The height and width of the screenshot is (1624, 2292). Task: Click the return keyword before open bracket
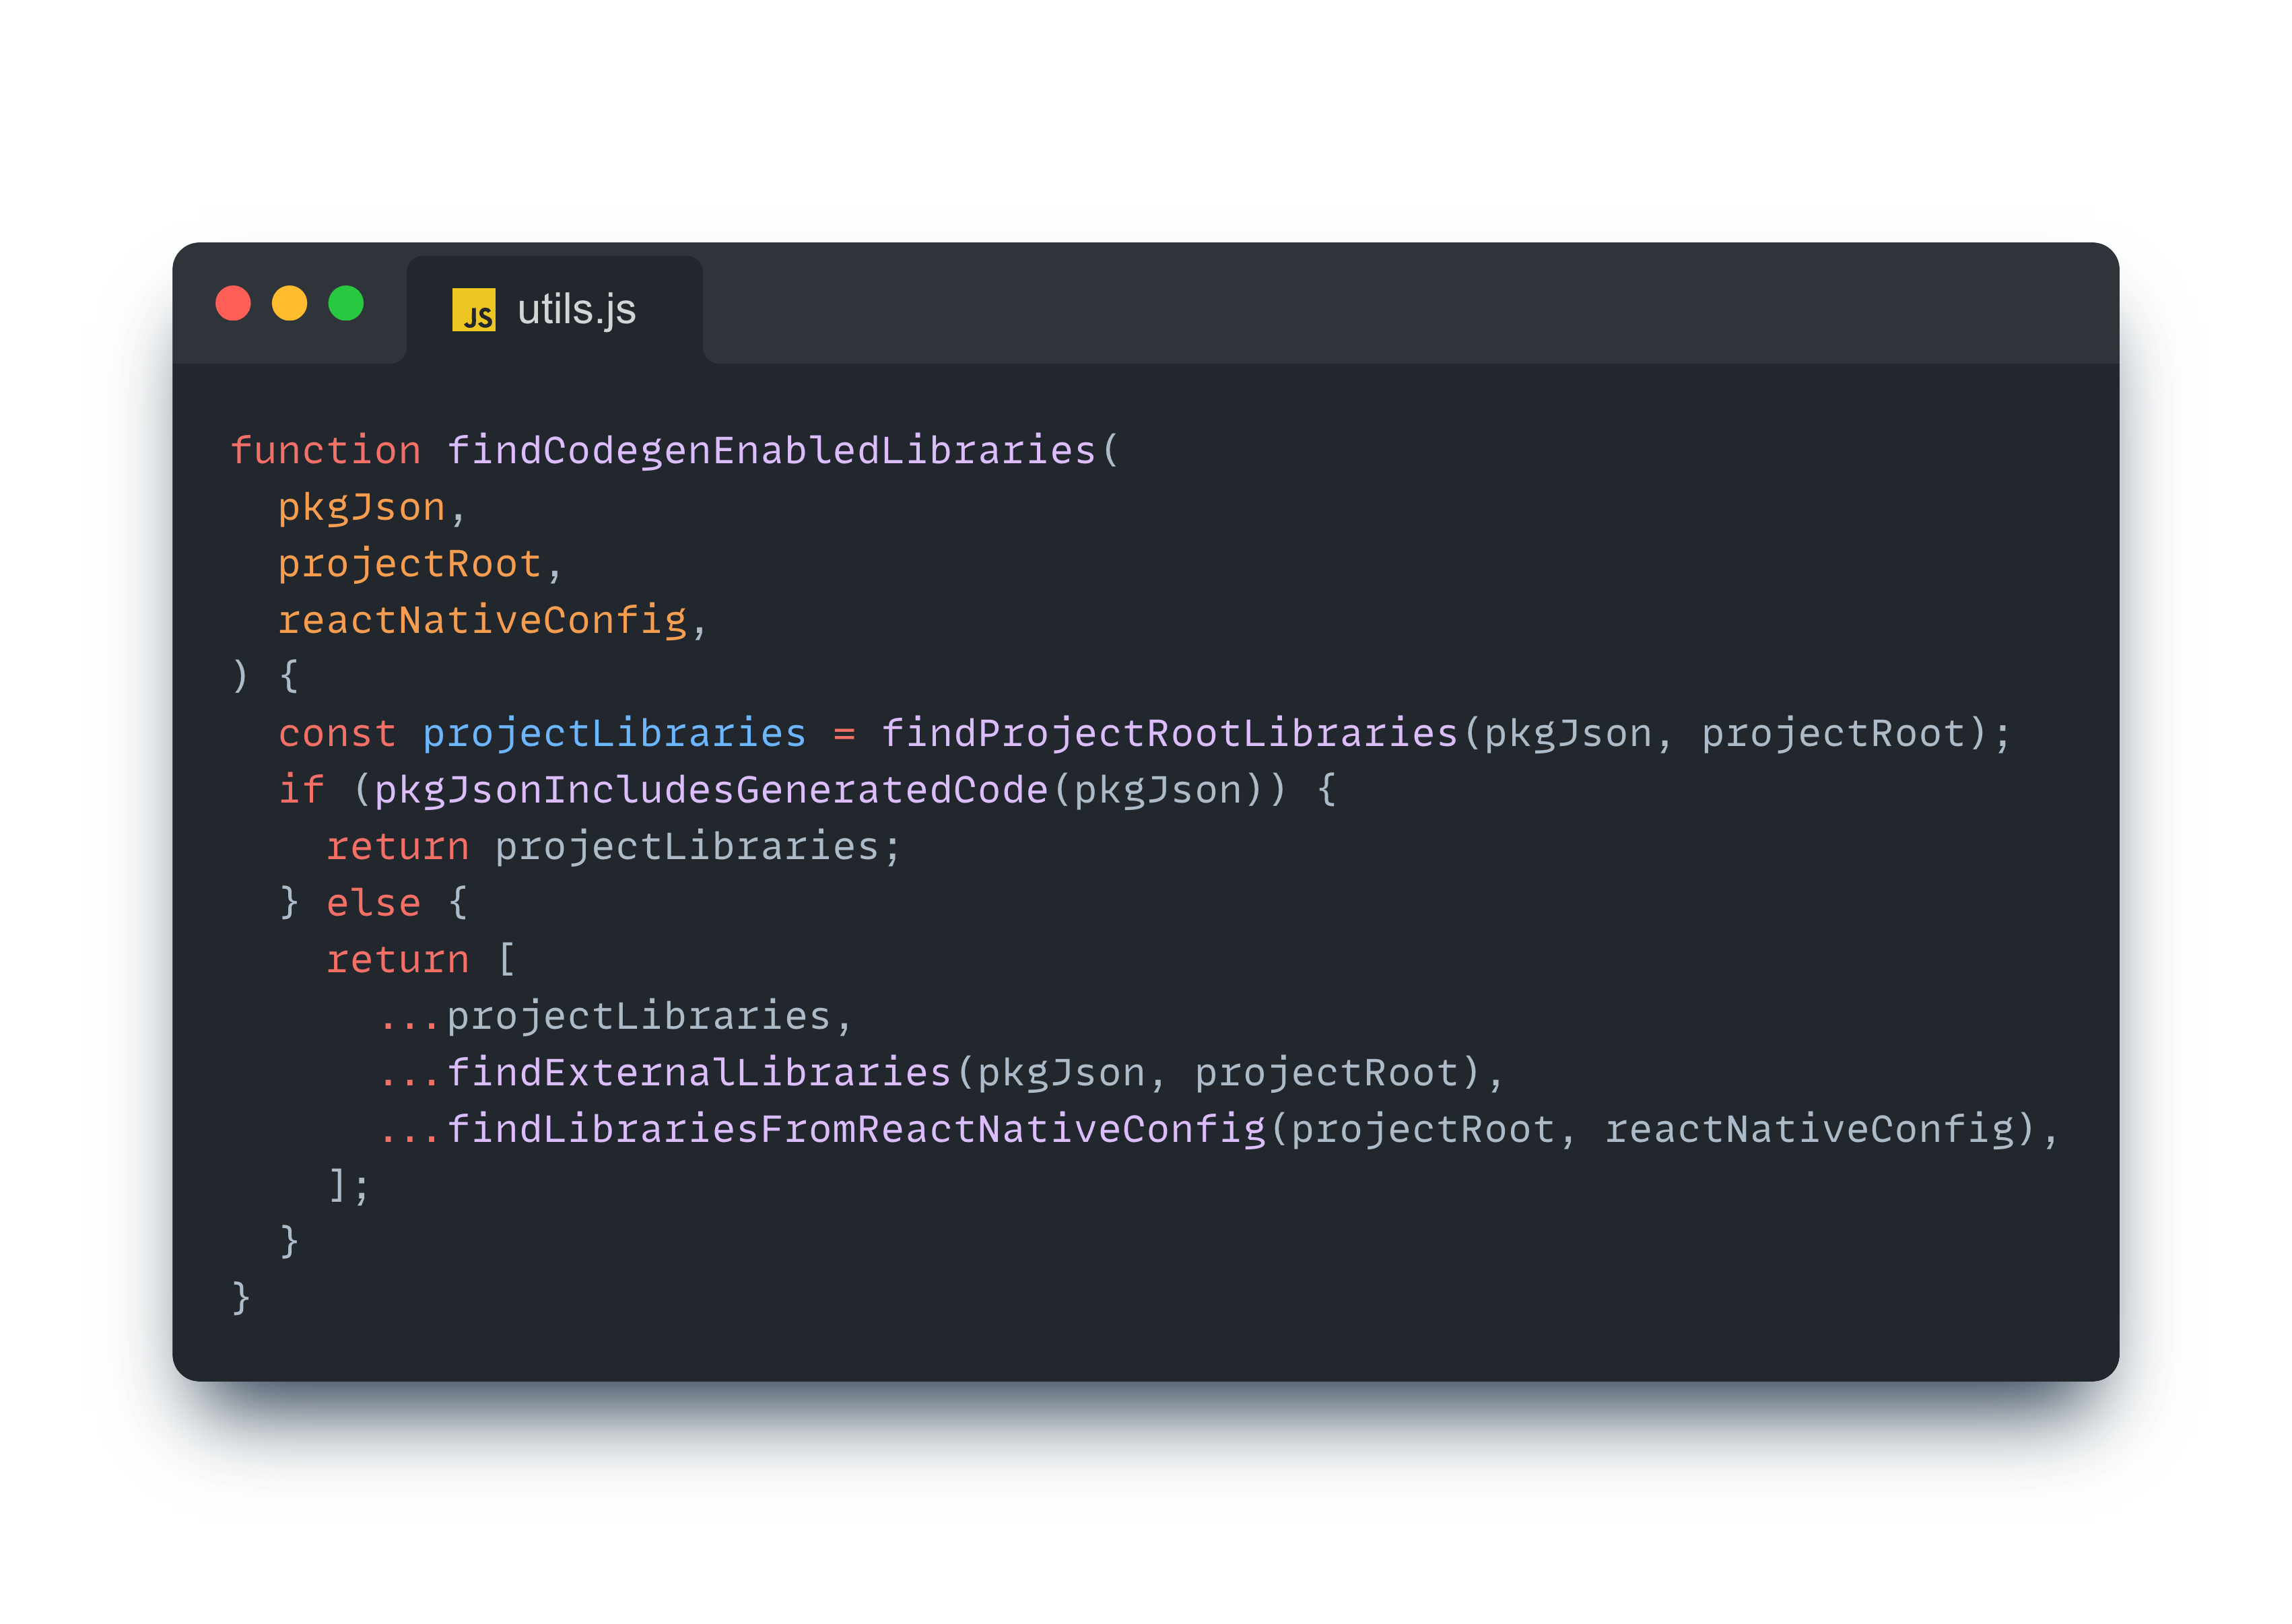pyautogui.click(x=397, y=960)
